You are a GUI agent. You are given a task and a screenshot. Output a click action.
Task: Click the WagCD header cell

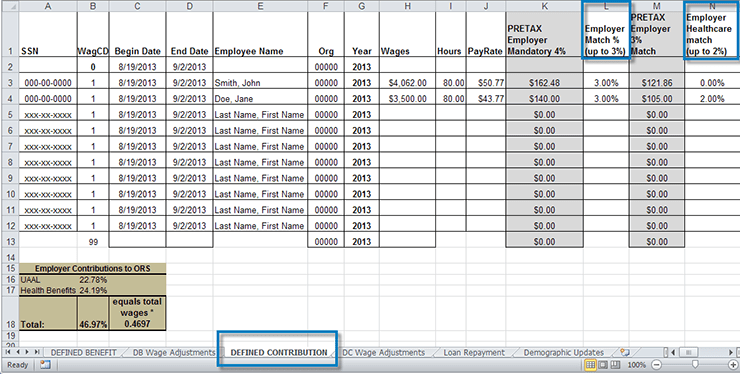[92, 34]
